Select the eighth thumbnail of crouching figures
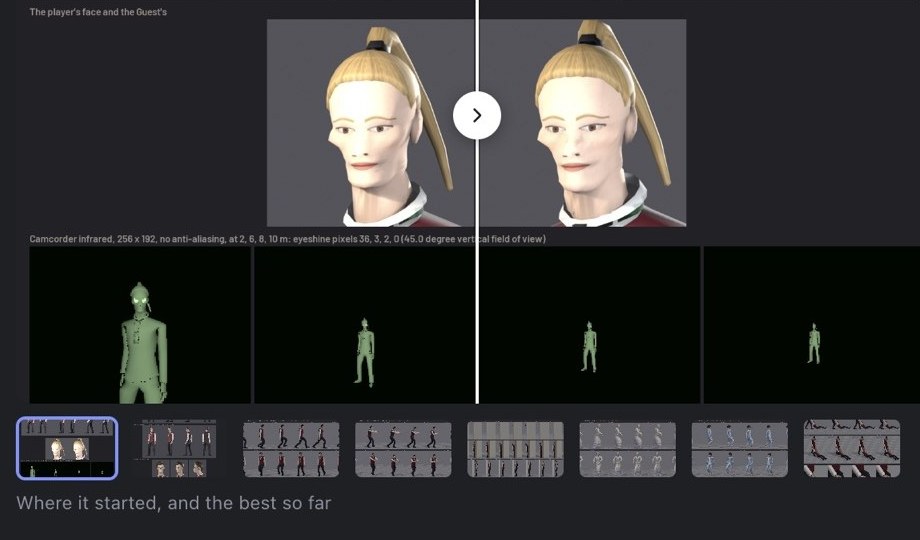The width and height of the screenshot is (920, 540). point(851,448)
